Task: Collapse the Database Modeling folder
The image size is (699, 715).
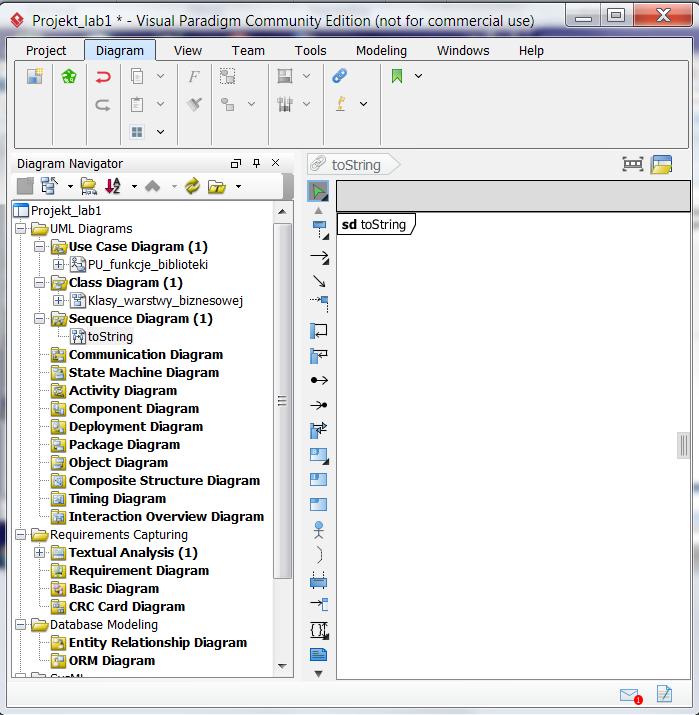Action: pos(21,624)
